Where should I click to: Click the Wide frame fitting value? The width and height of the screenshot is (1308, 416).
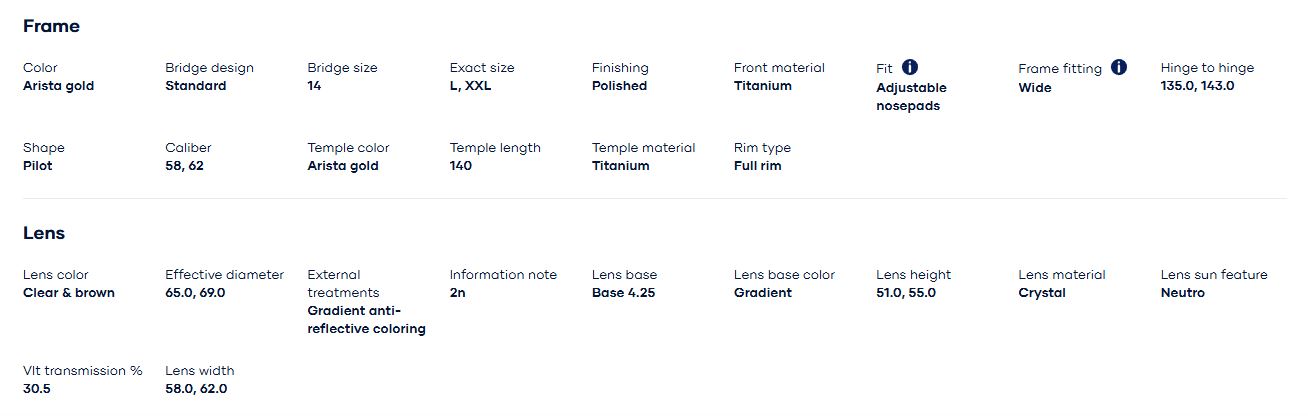tap(1034, 88)
